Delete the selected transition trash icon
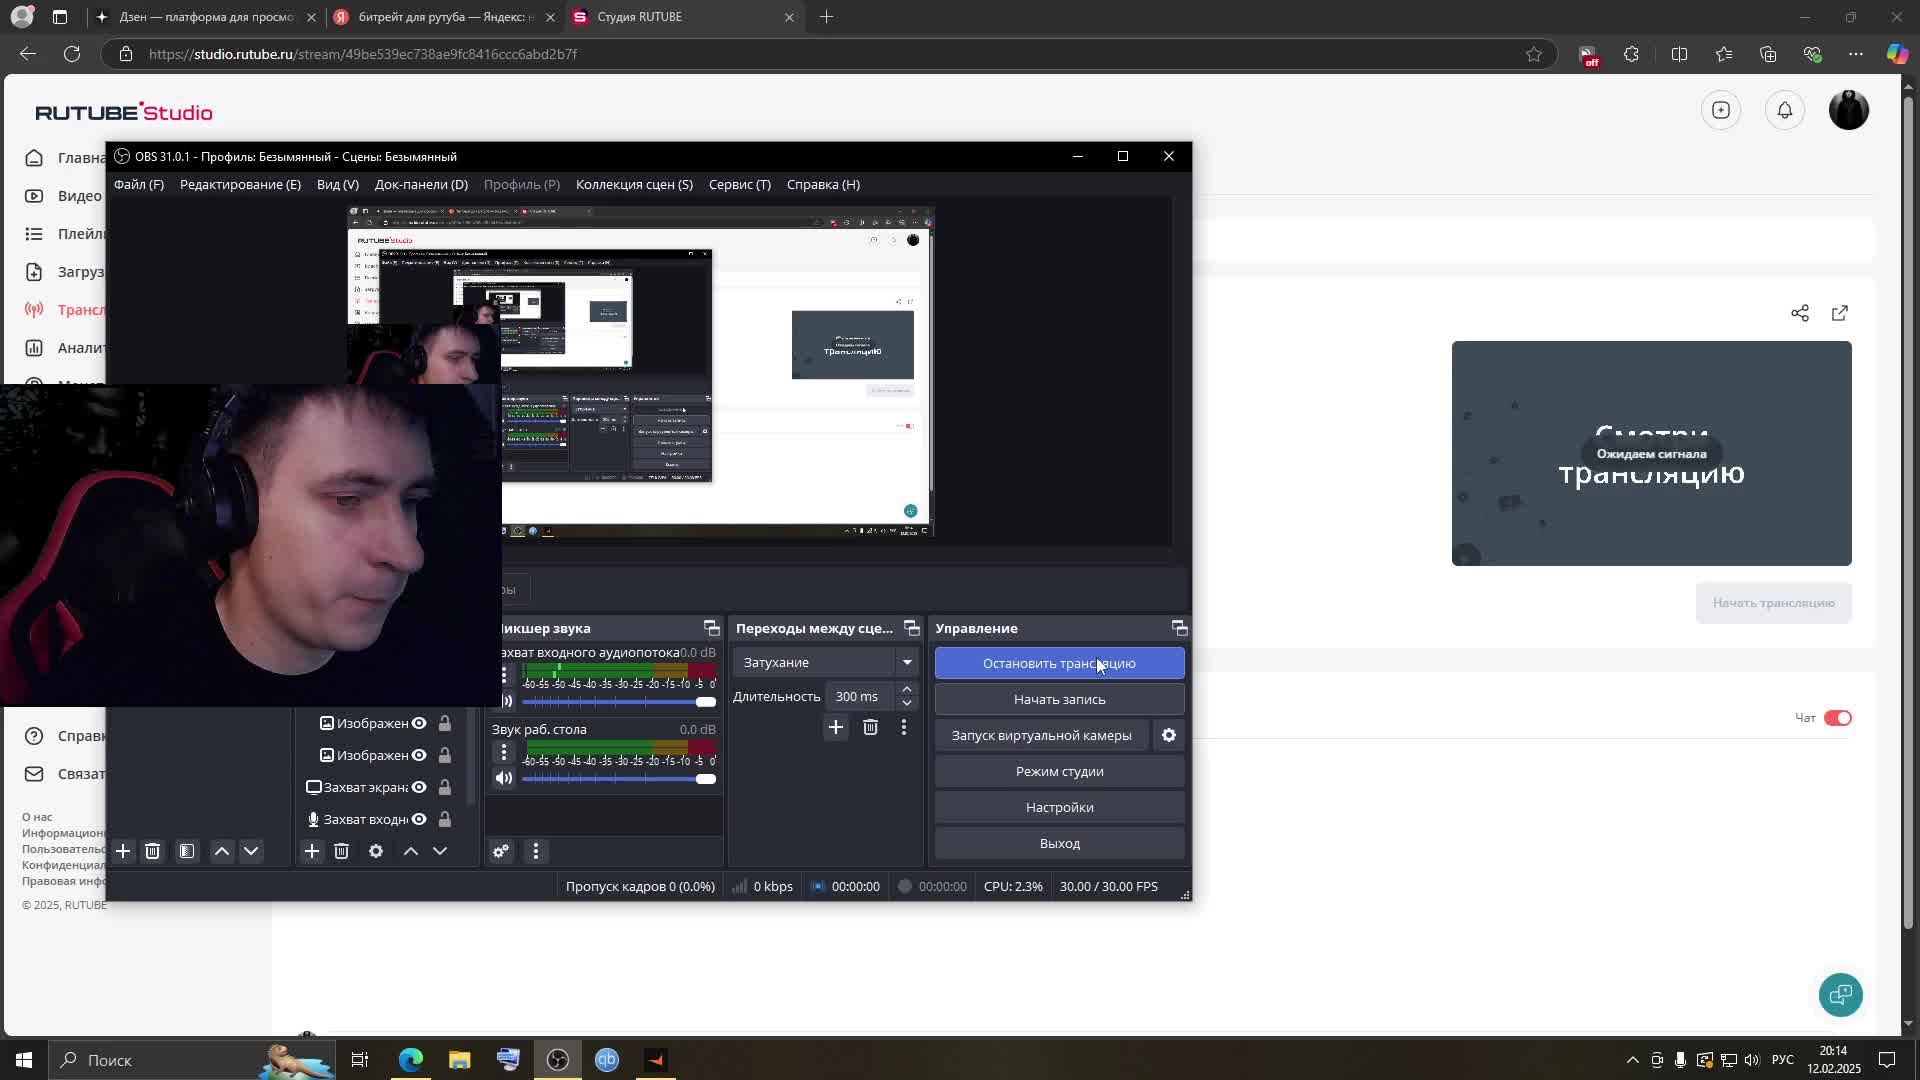 pyautogui.click(x=870, y=727)
